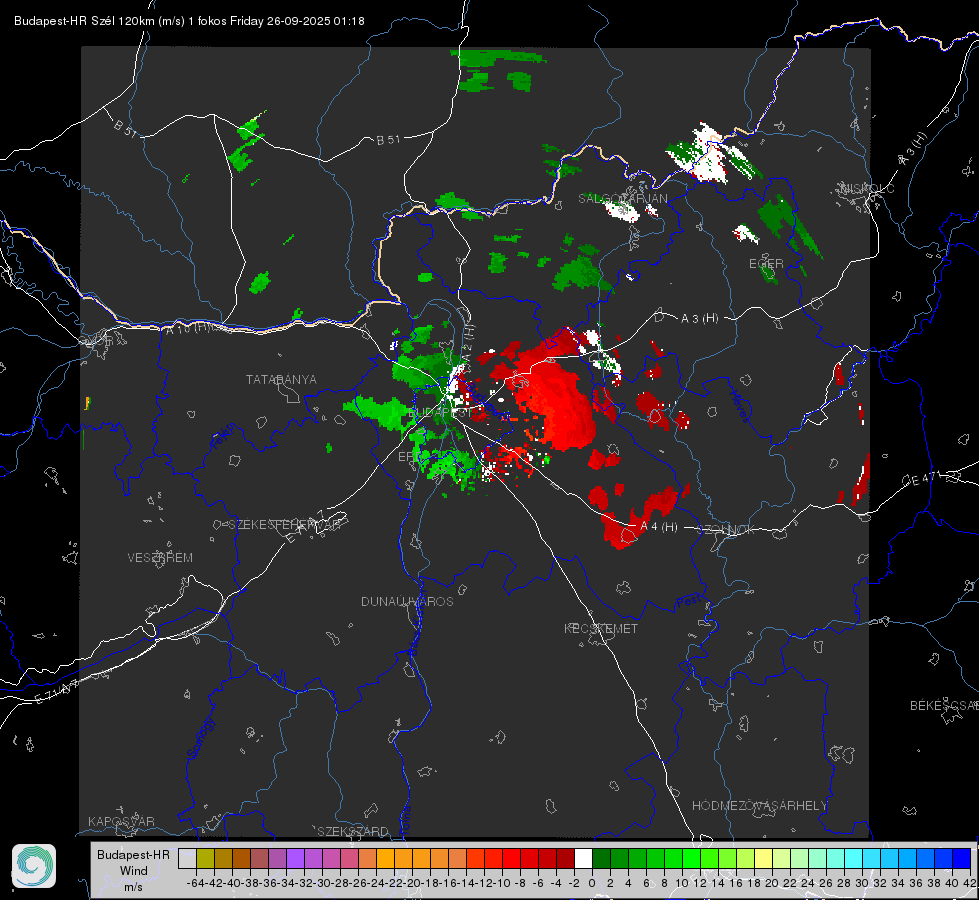Click the KAPOSVAR city label
The height and width of the screenshot is (900, 979).
121,821
